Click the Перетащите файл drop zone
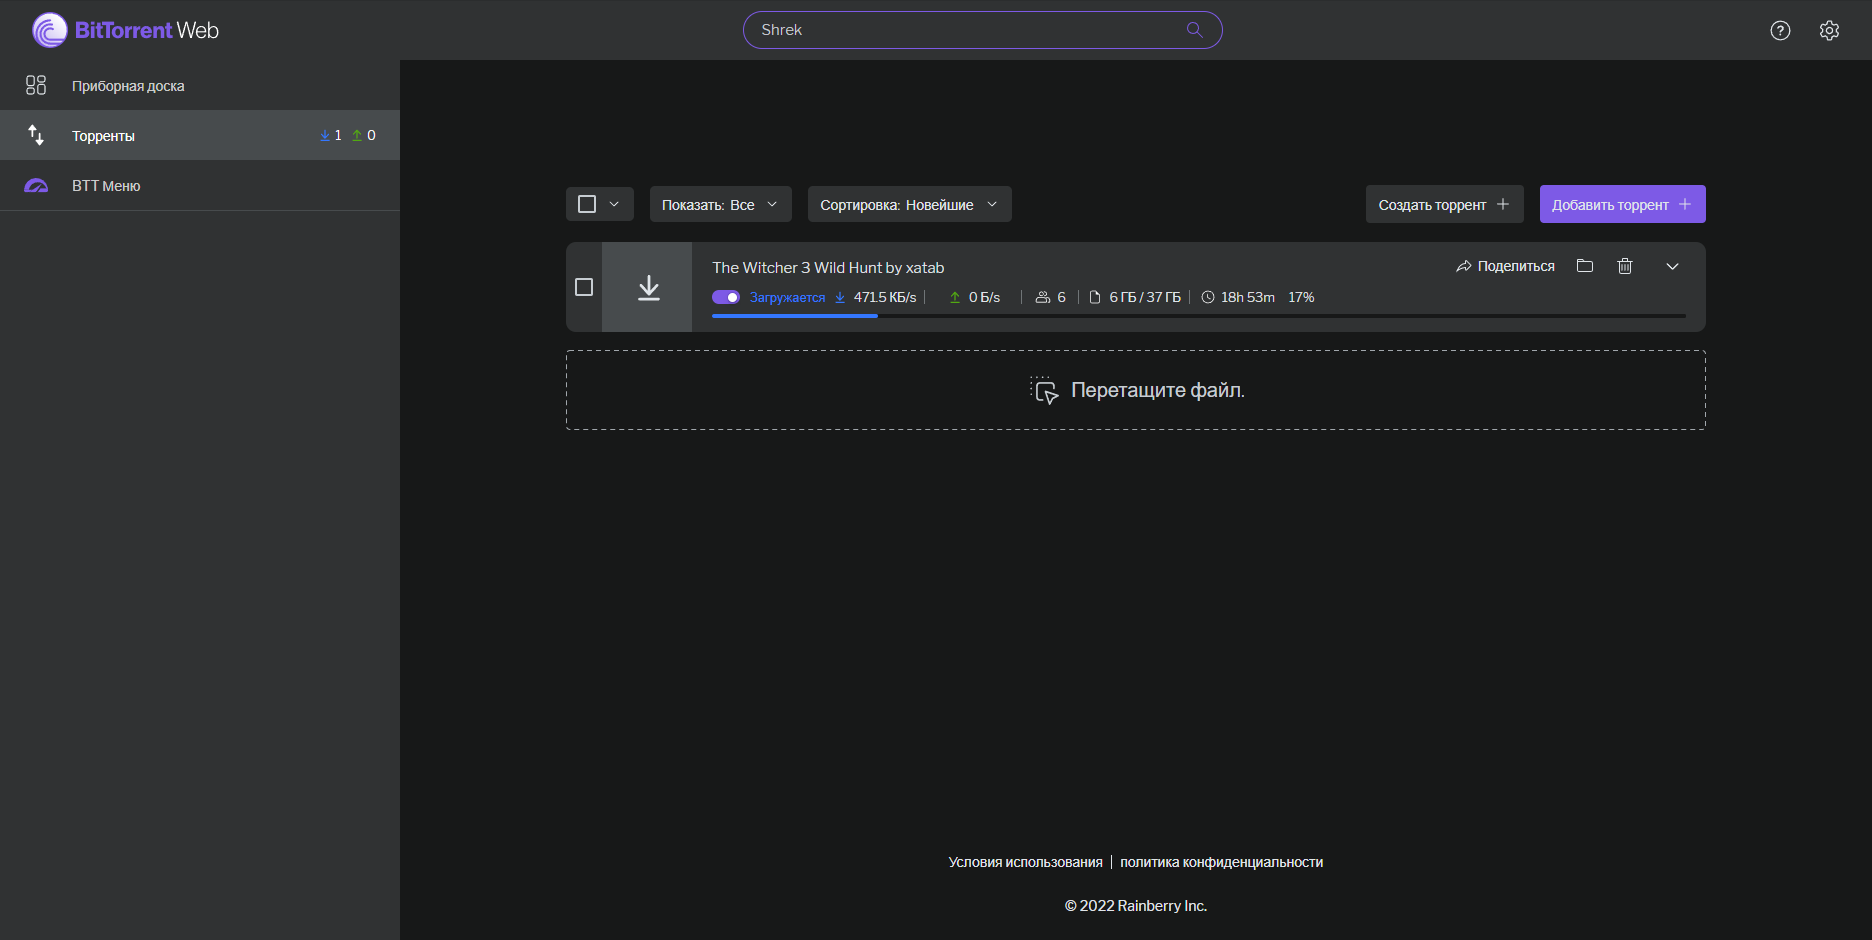 pyautogui.click(x=1136, y=390)
